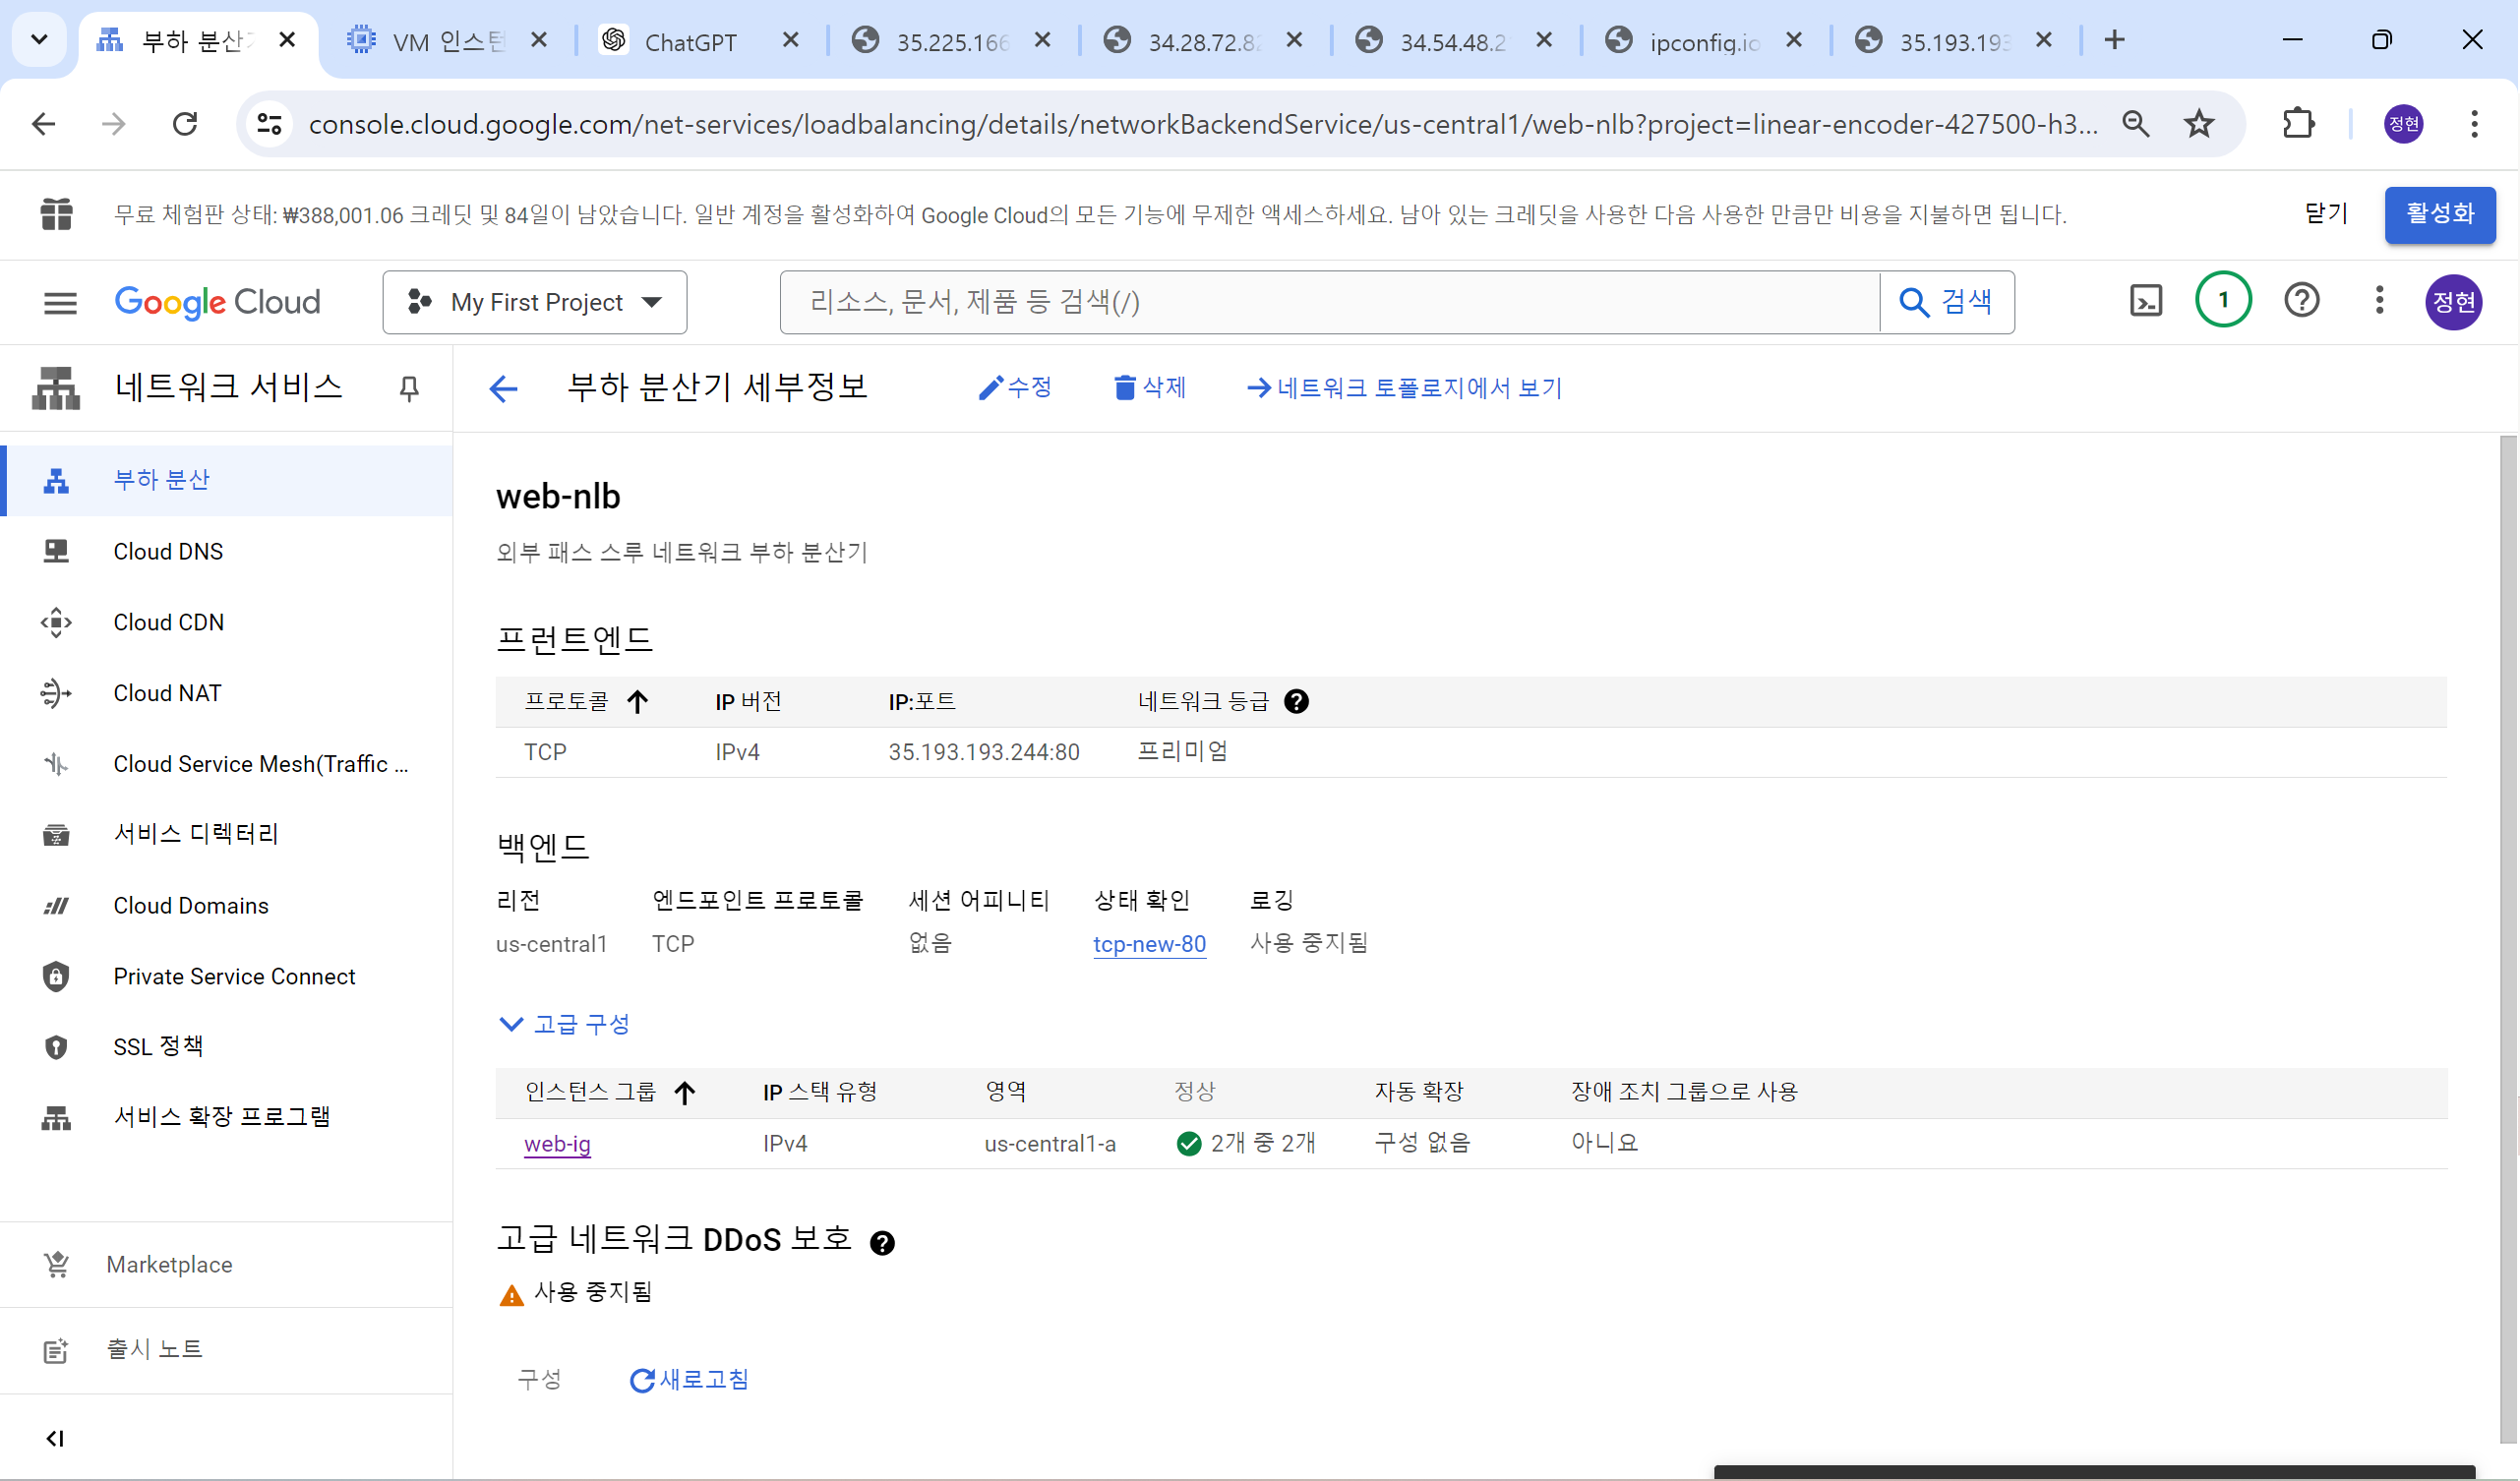
Task: Open the tcp-new-80 health check link
Action: 1149,944
